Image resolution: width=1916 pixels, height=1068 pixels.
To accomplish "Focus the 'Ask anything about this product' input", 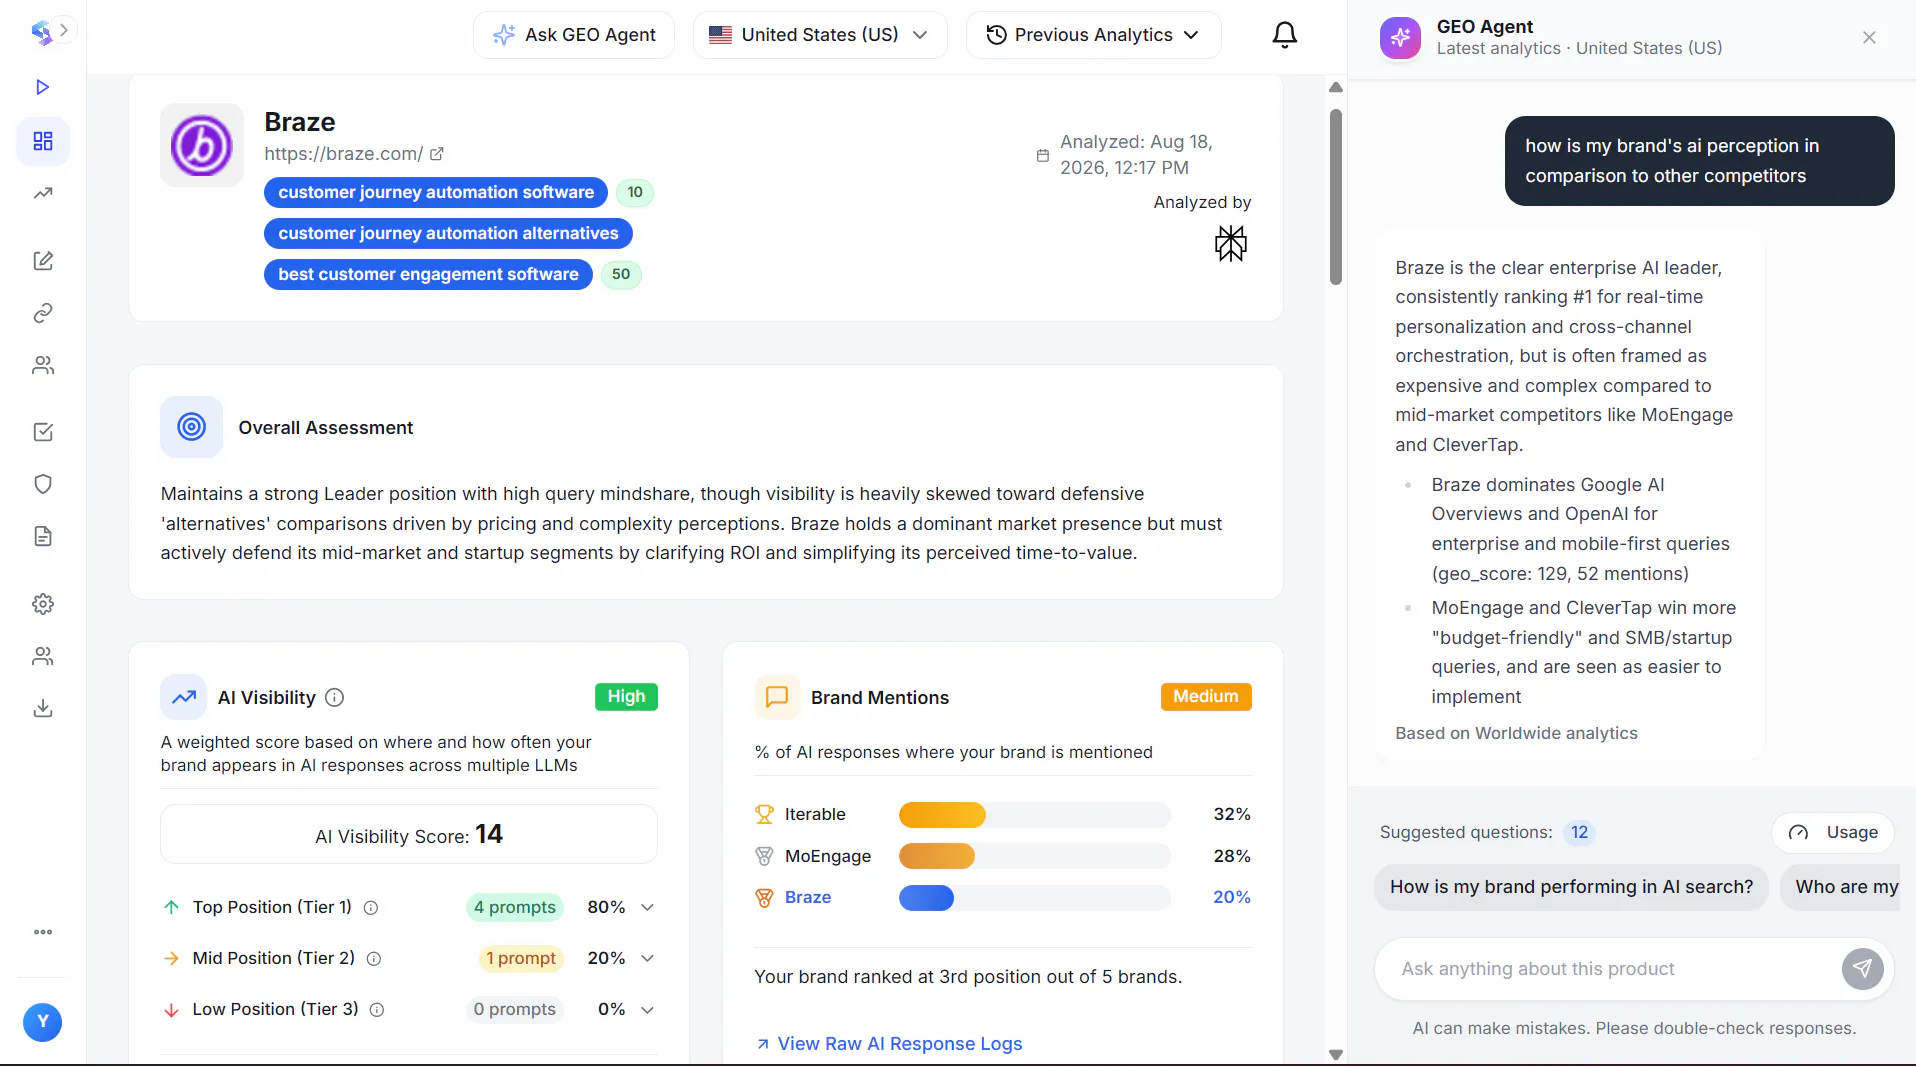I will pyautogui.click(x=1608, y=969).
